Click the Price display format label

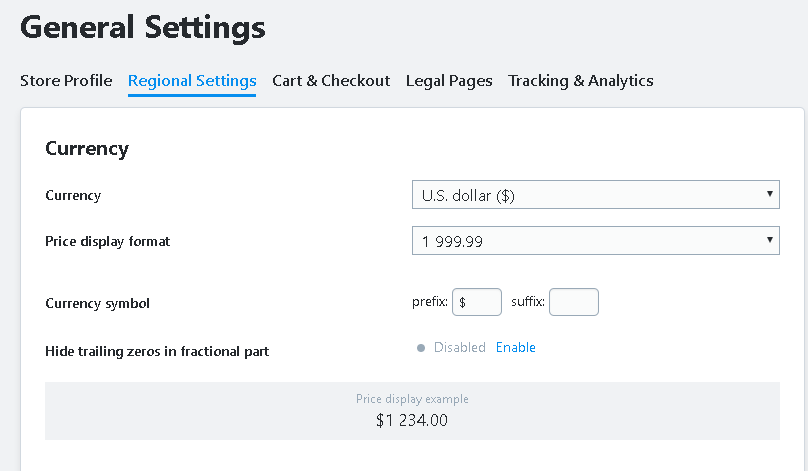tap(108, 242)
